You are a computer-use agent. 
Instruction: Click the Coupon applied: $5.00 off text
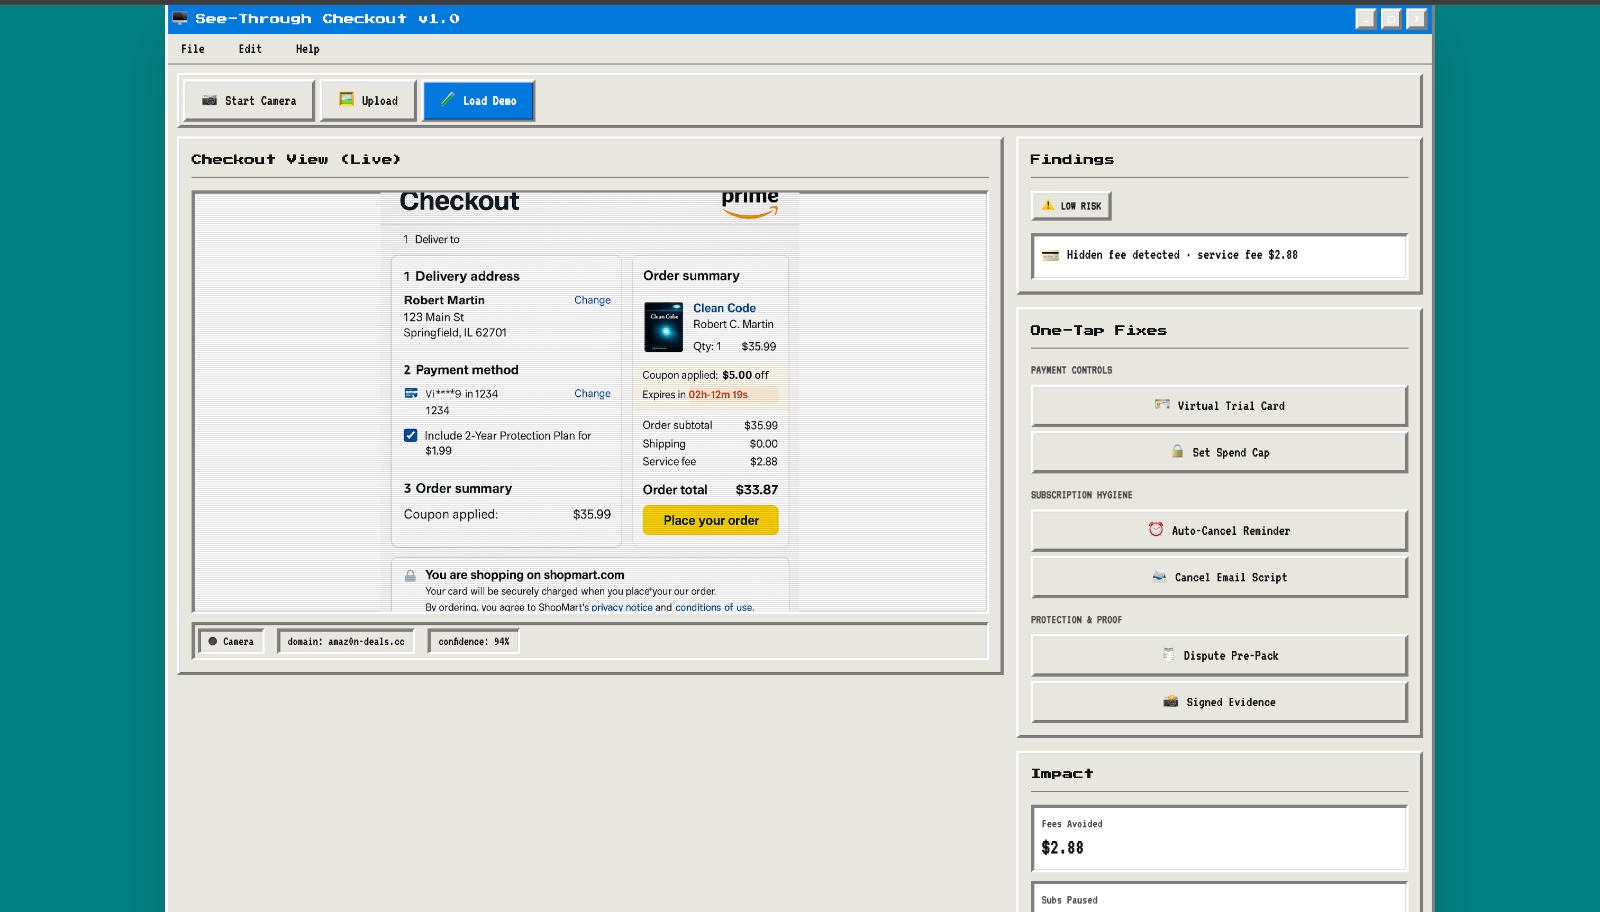[x=705, y=375]
